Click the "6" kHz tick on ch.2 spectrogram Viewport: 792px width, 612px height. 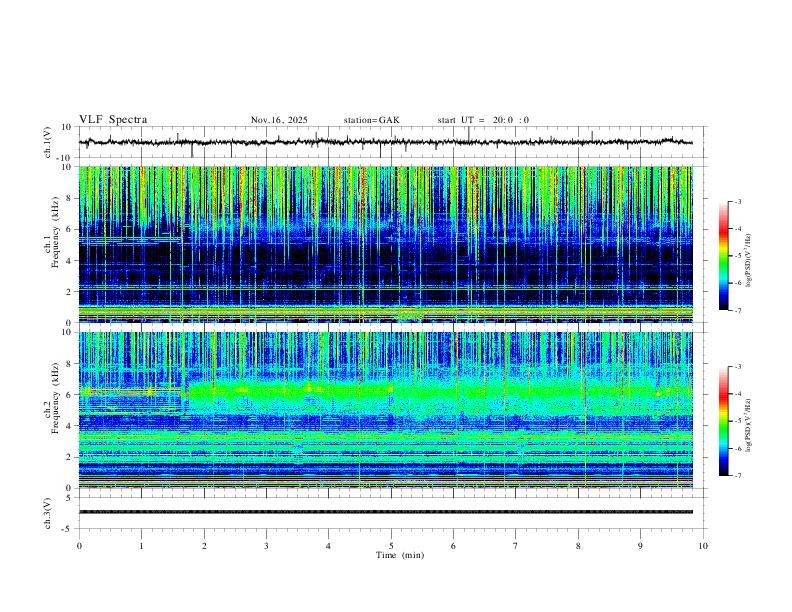(x=70, y=395)
